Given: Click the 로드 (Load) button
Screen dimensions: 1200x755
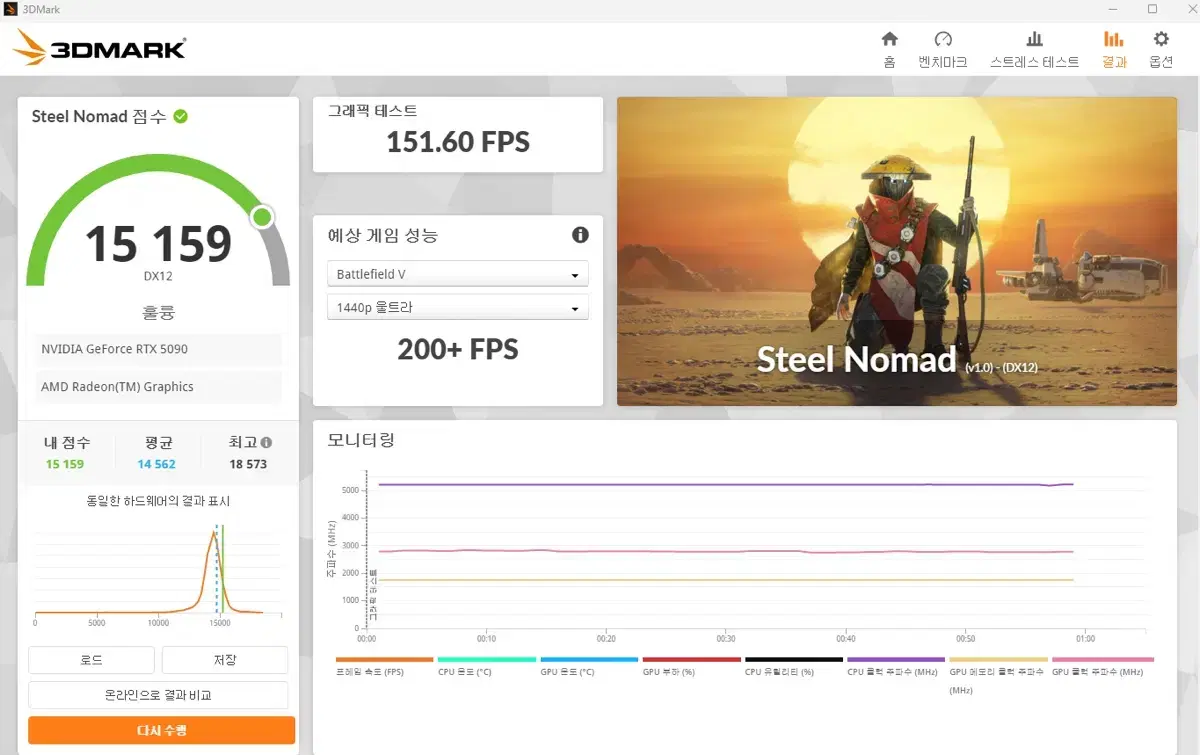Looking at the screenshot, I should (x=91, y=660).
